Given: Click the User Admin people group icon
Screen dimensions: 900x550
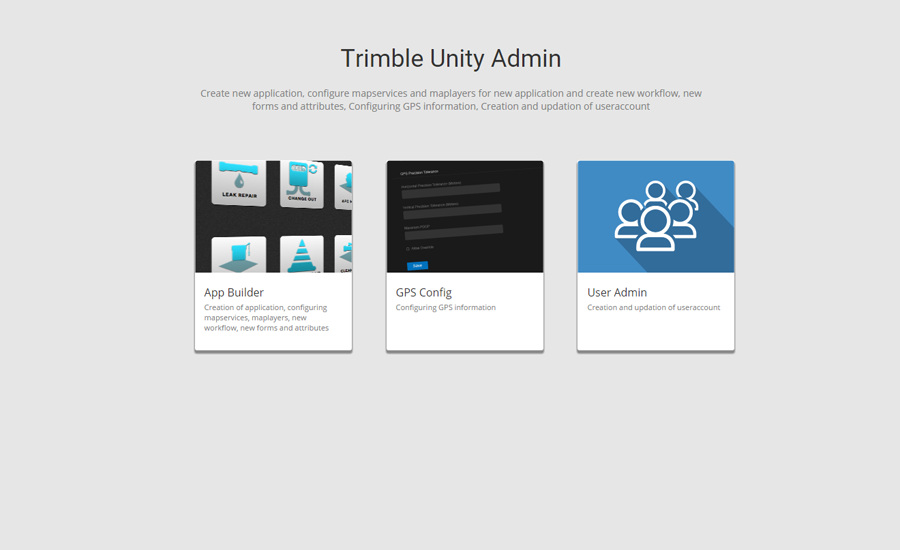Looking at the screenshot, I should (x=657, y=215).
